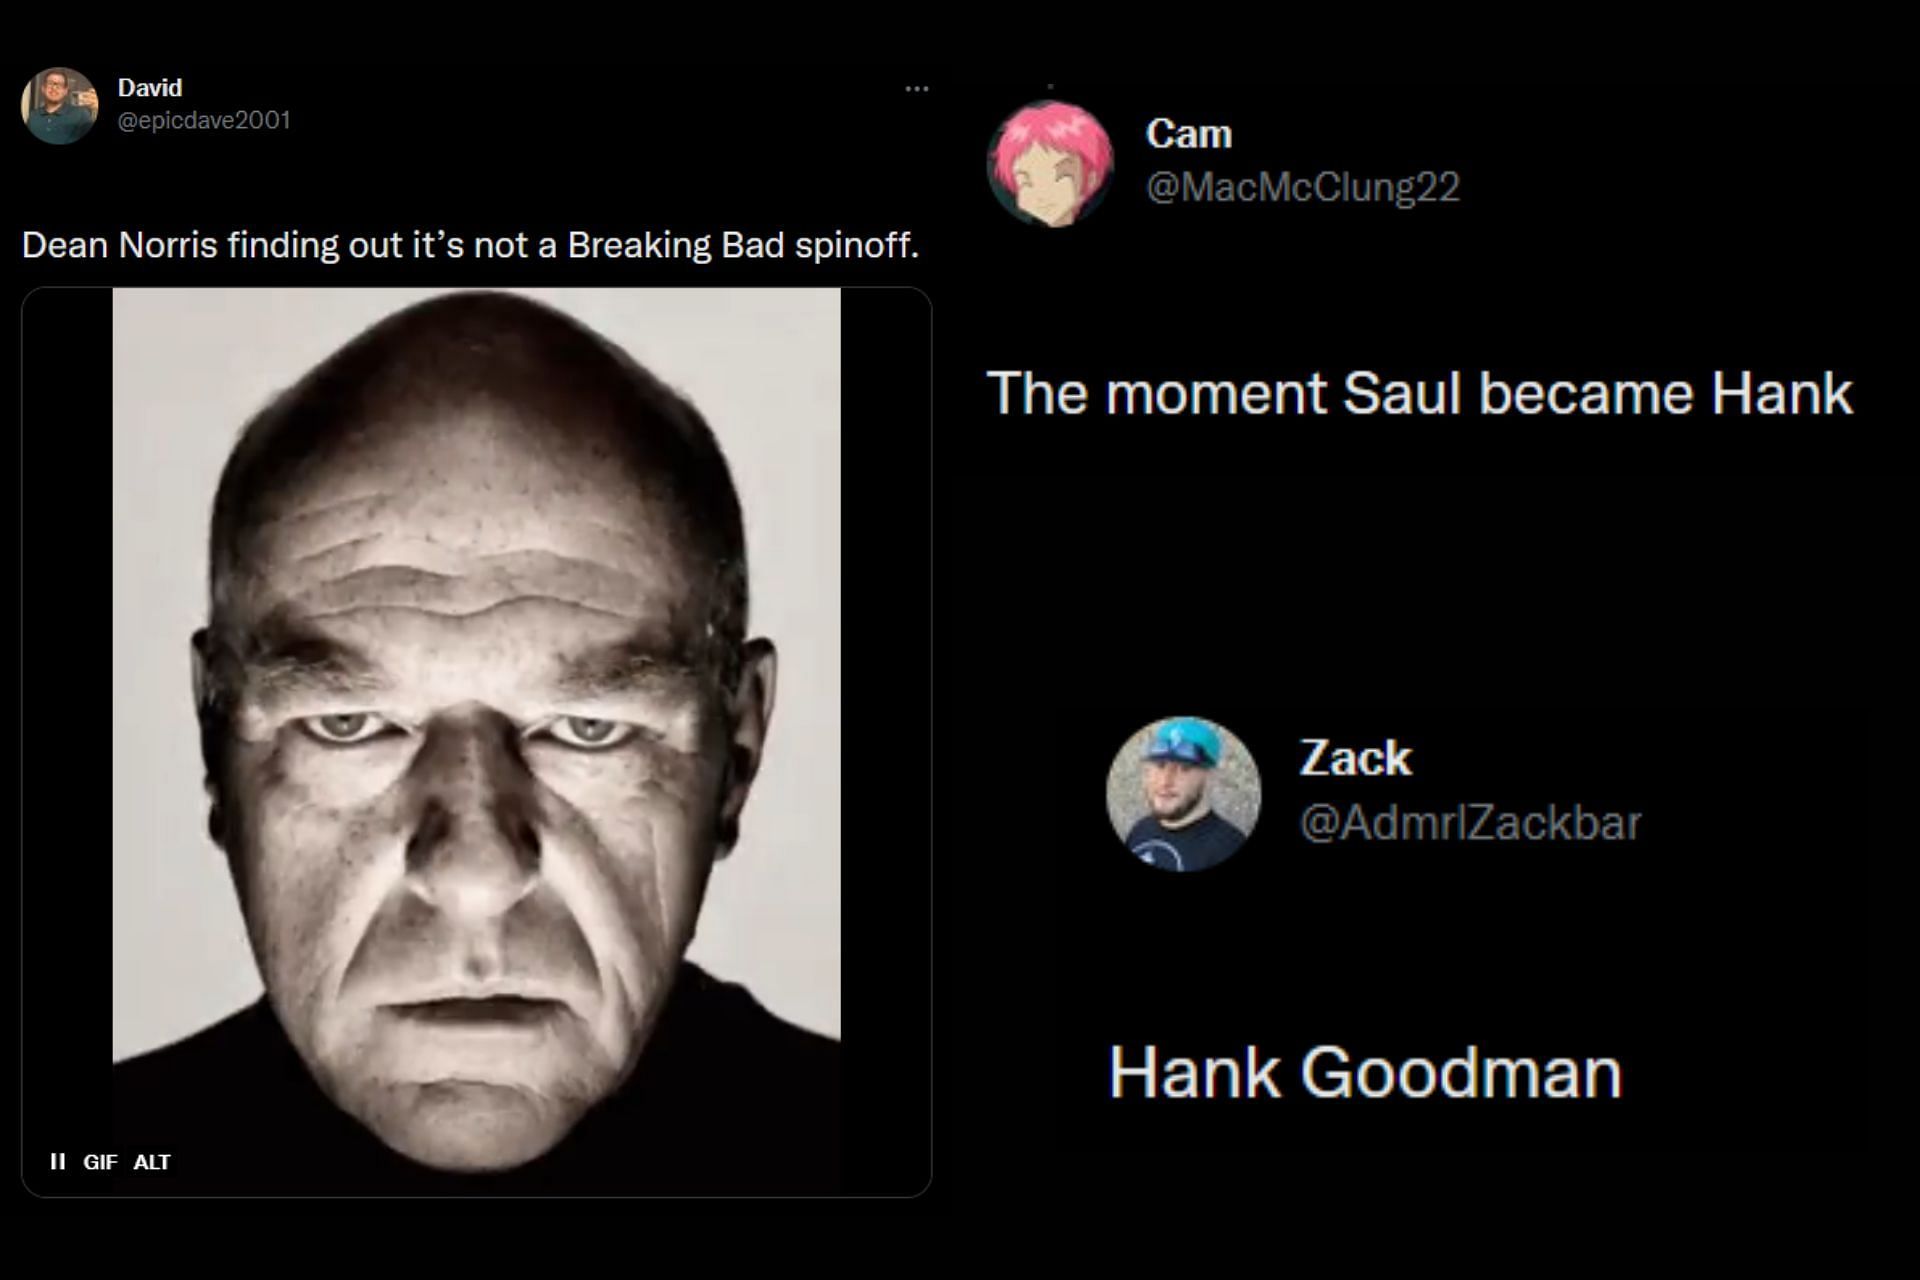Open the @epicdave2001 handle

(204, 120)
